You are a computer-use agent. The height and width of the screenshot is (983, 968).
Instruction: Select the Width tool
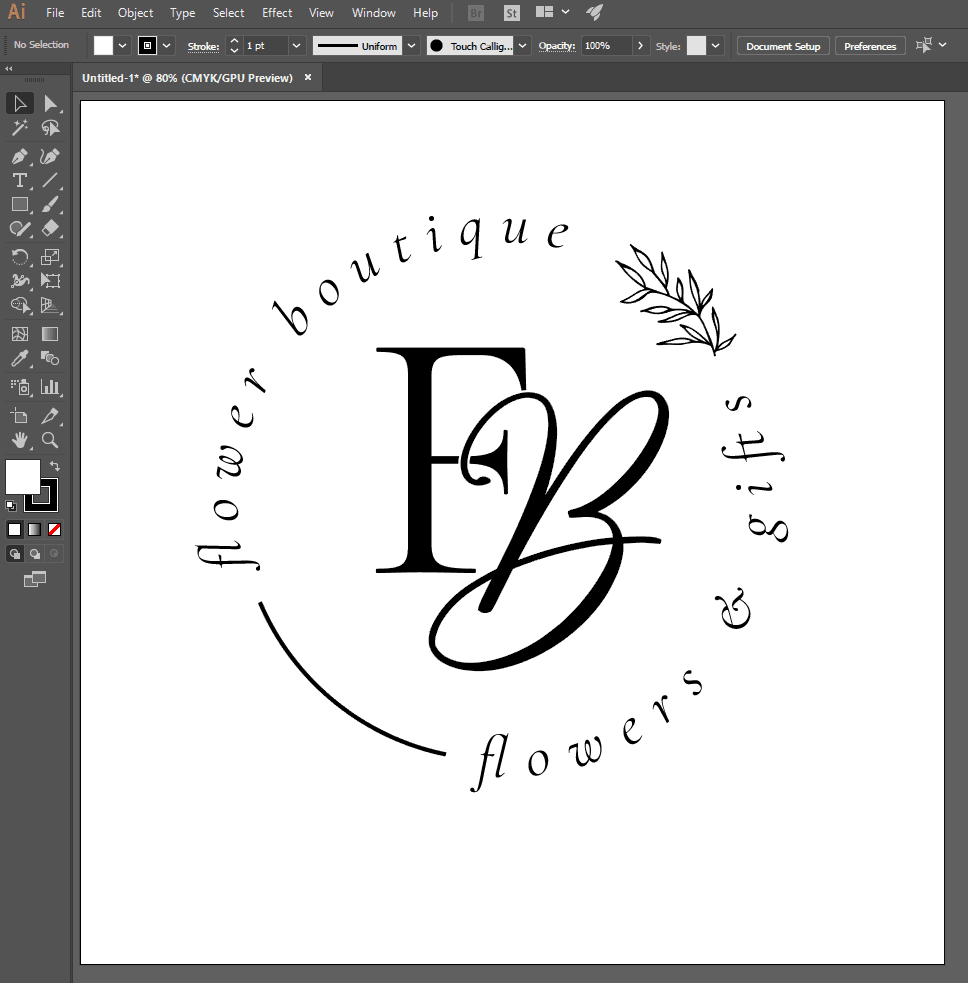(x=19, y=281)
